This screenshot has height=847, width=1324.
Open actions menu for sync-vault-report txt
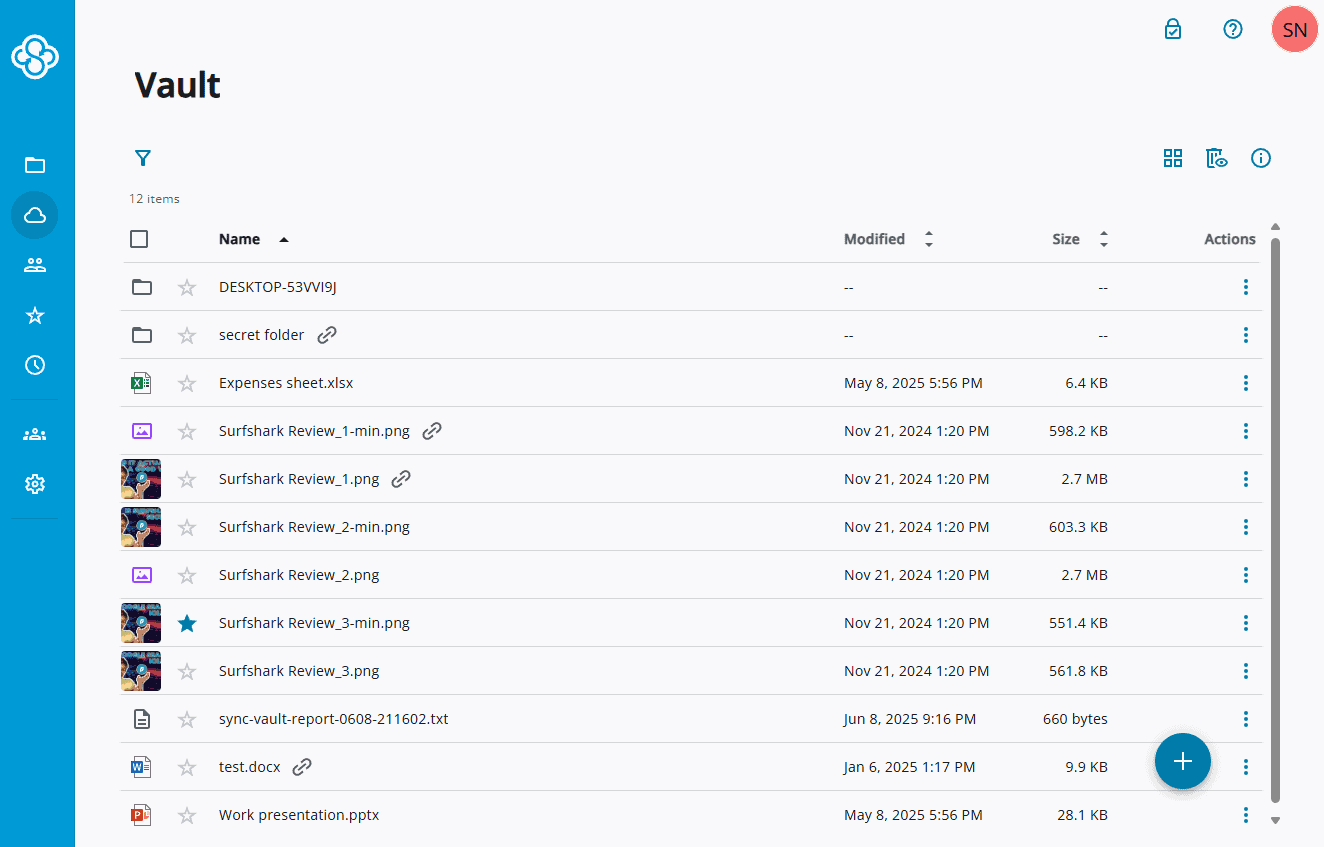(1246, 719)
